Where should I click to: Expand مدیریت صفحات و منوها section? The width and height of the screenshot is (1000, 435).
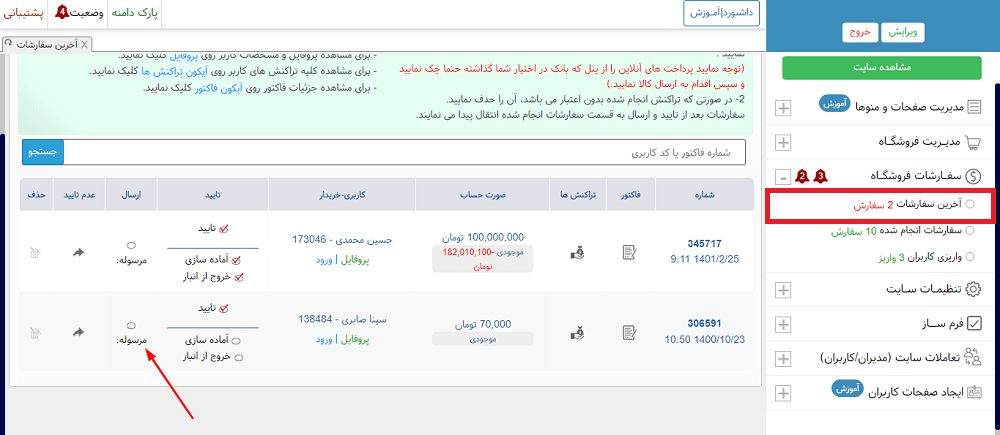coord(783,108)
